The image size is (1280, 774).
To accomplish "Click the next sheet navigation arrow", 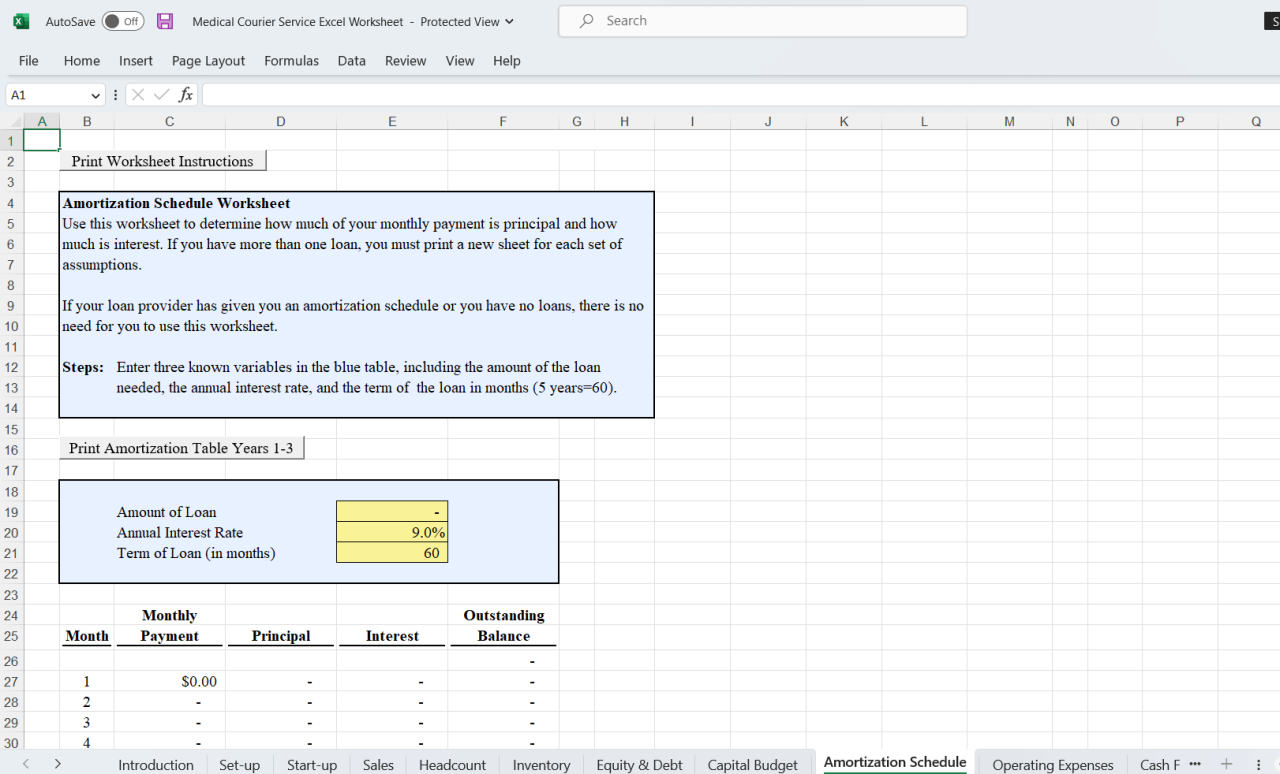I will pyautogui.click(x=58, y=764).
